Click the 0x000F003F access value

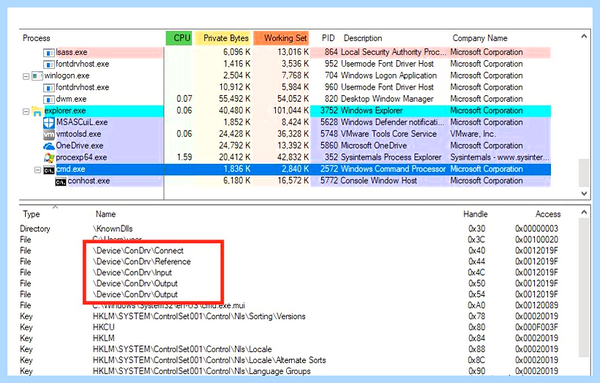tap(536, 328)
